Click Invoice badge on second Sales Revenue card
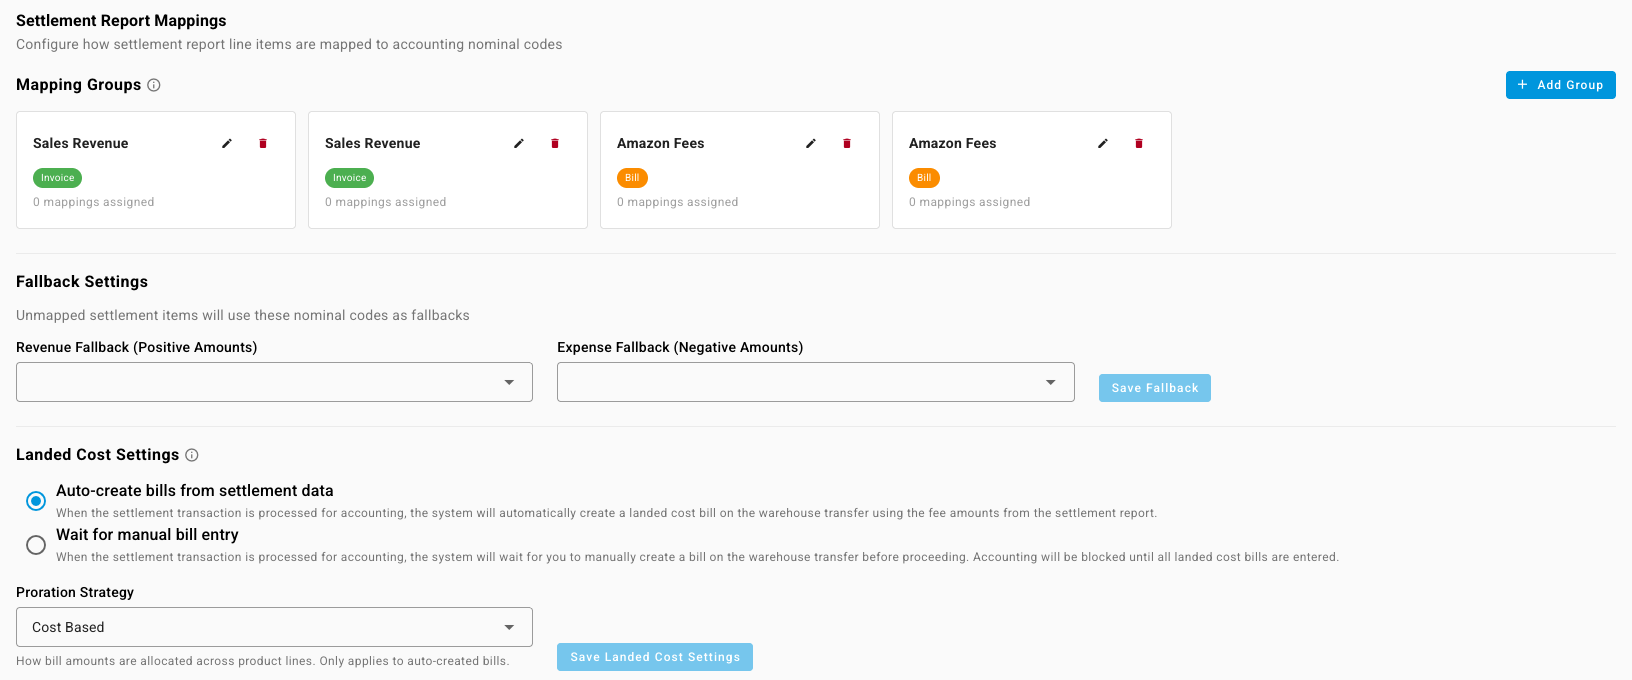 tap(349, 178)
